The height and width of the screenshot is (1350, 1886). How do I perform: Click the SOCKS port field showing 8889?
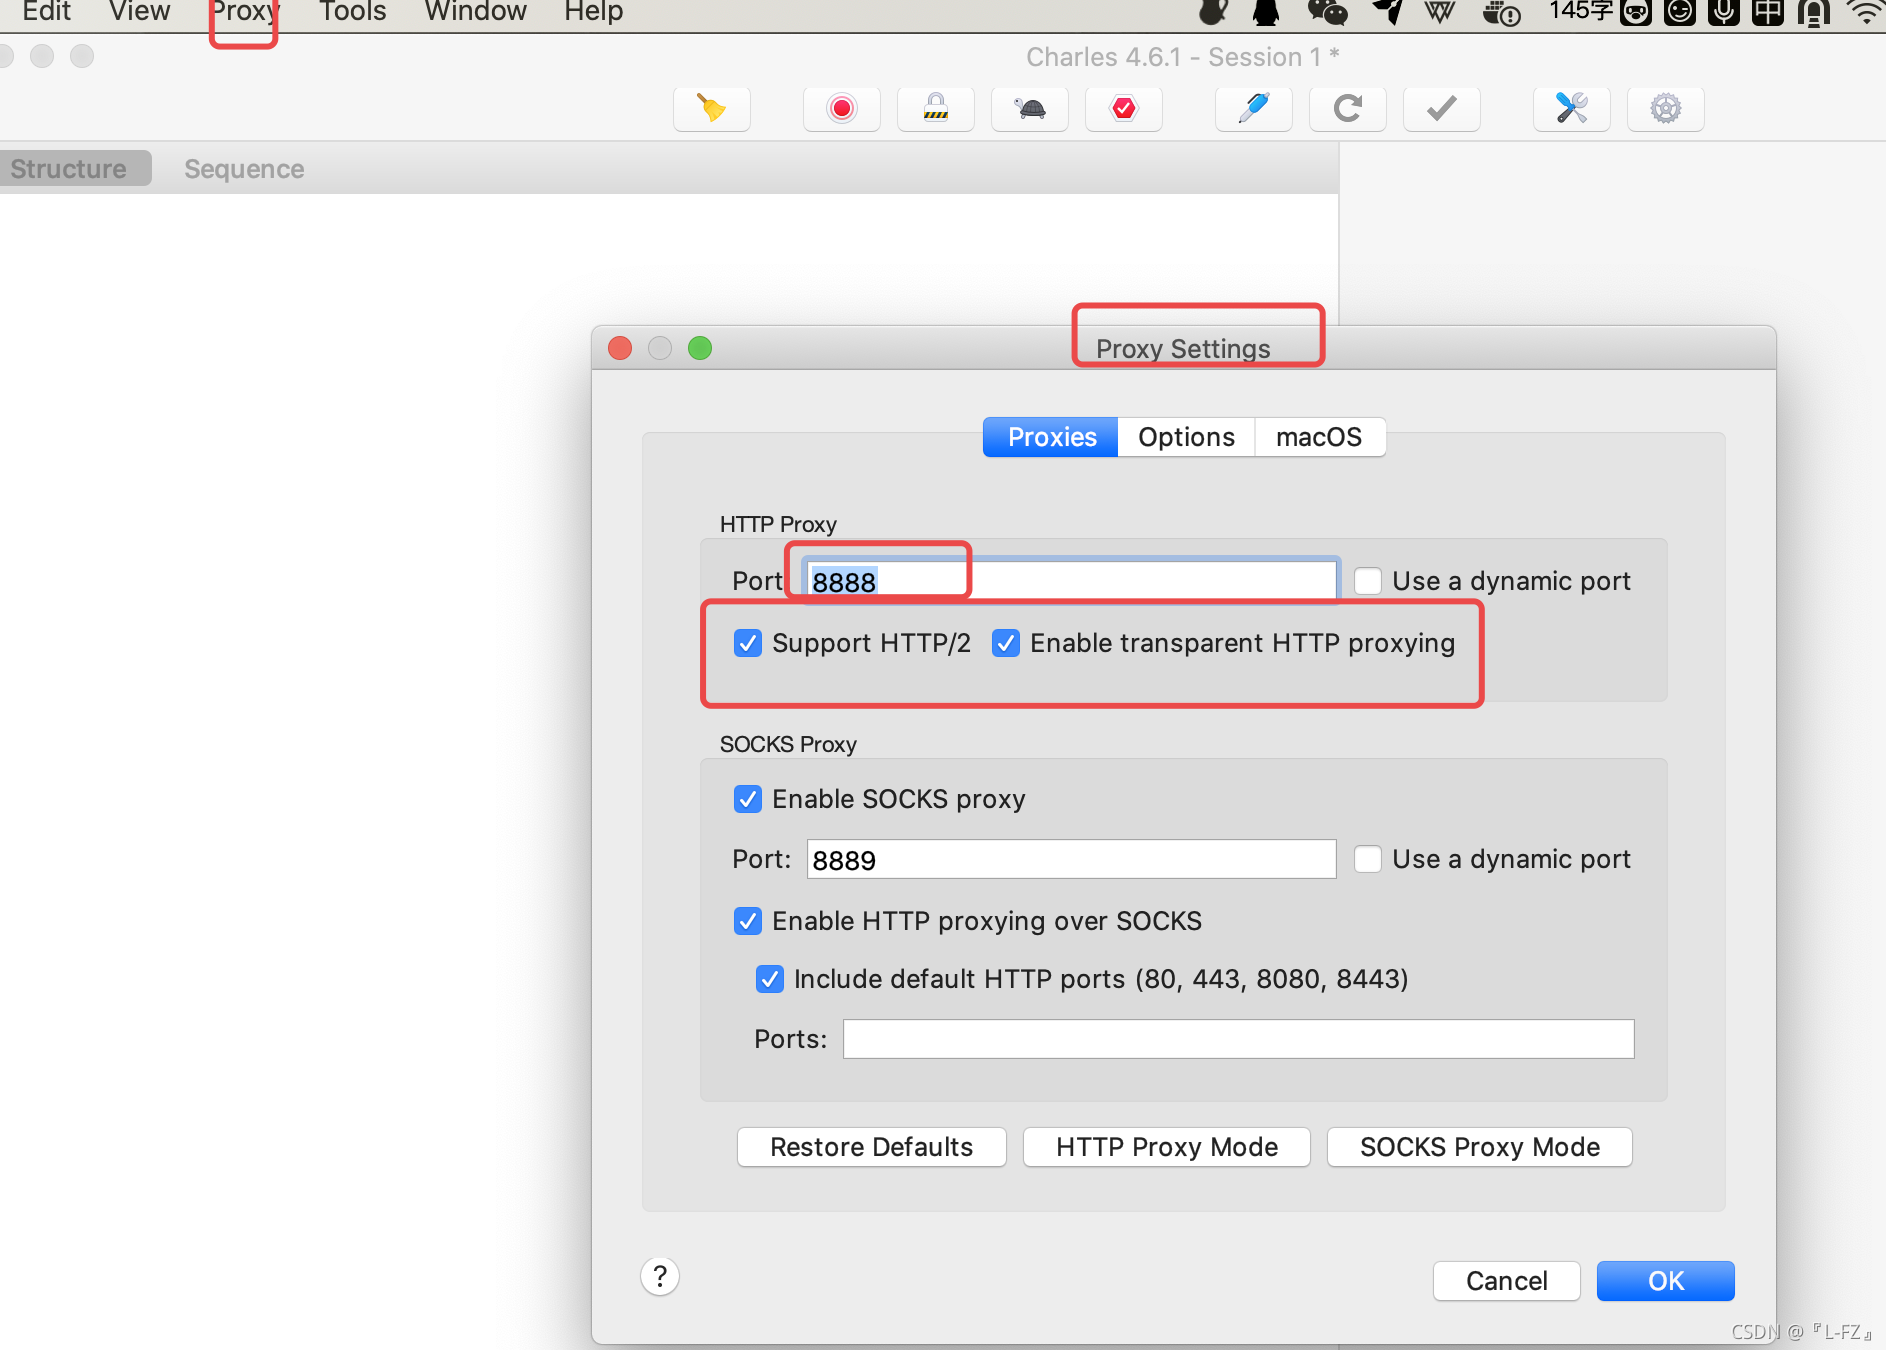point(1071,859)
